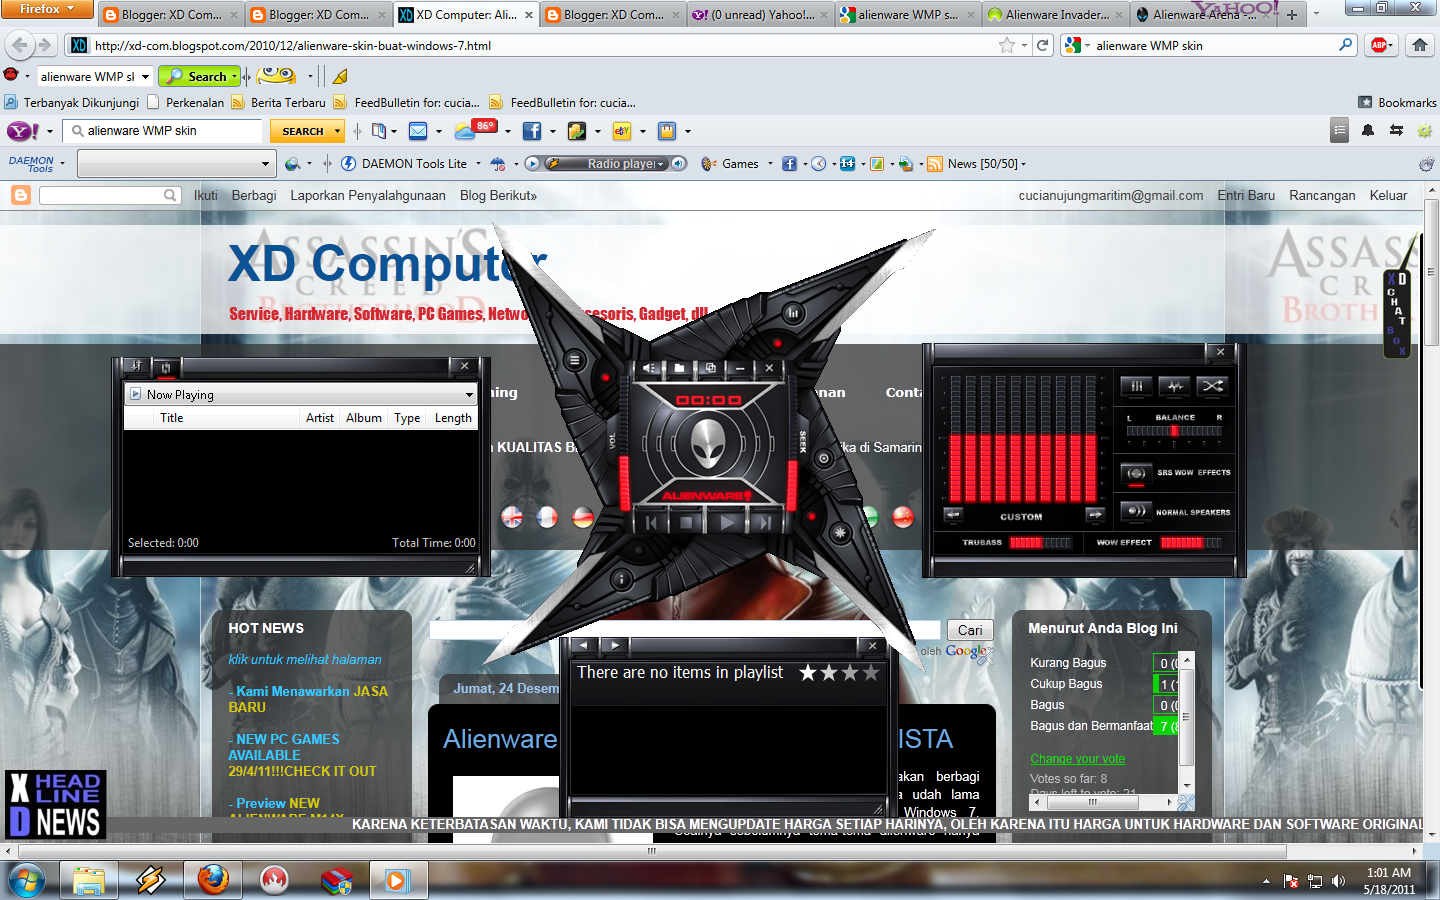Go to next item in bottom playlist panel

[x=615, y=646]
